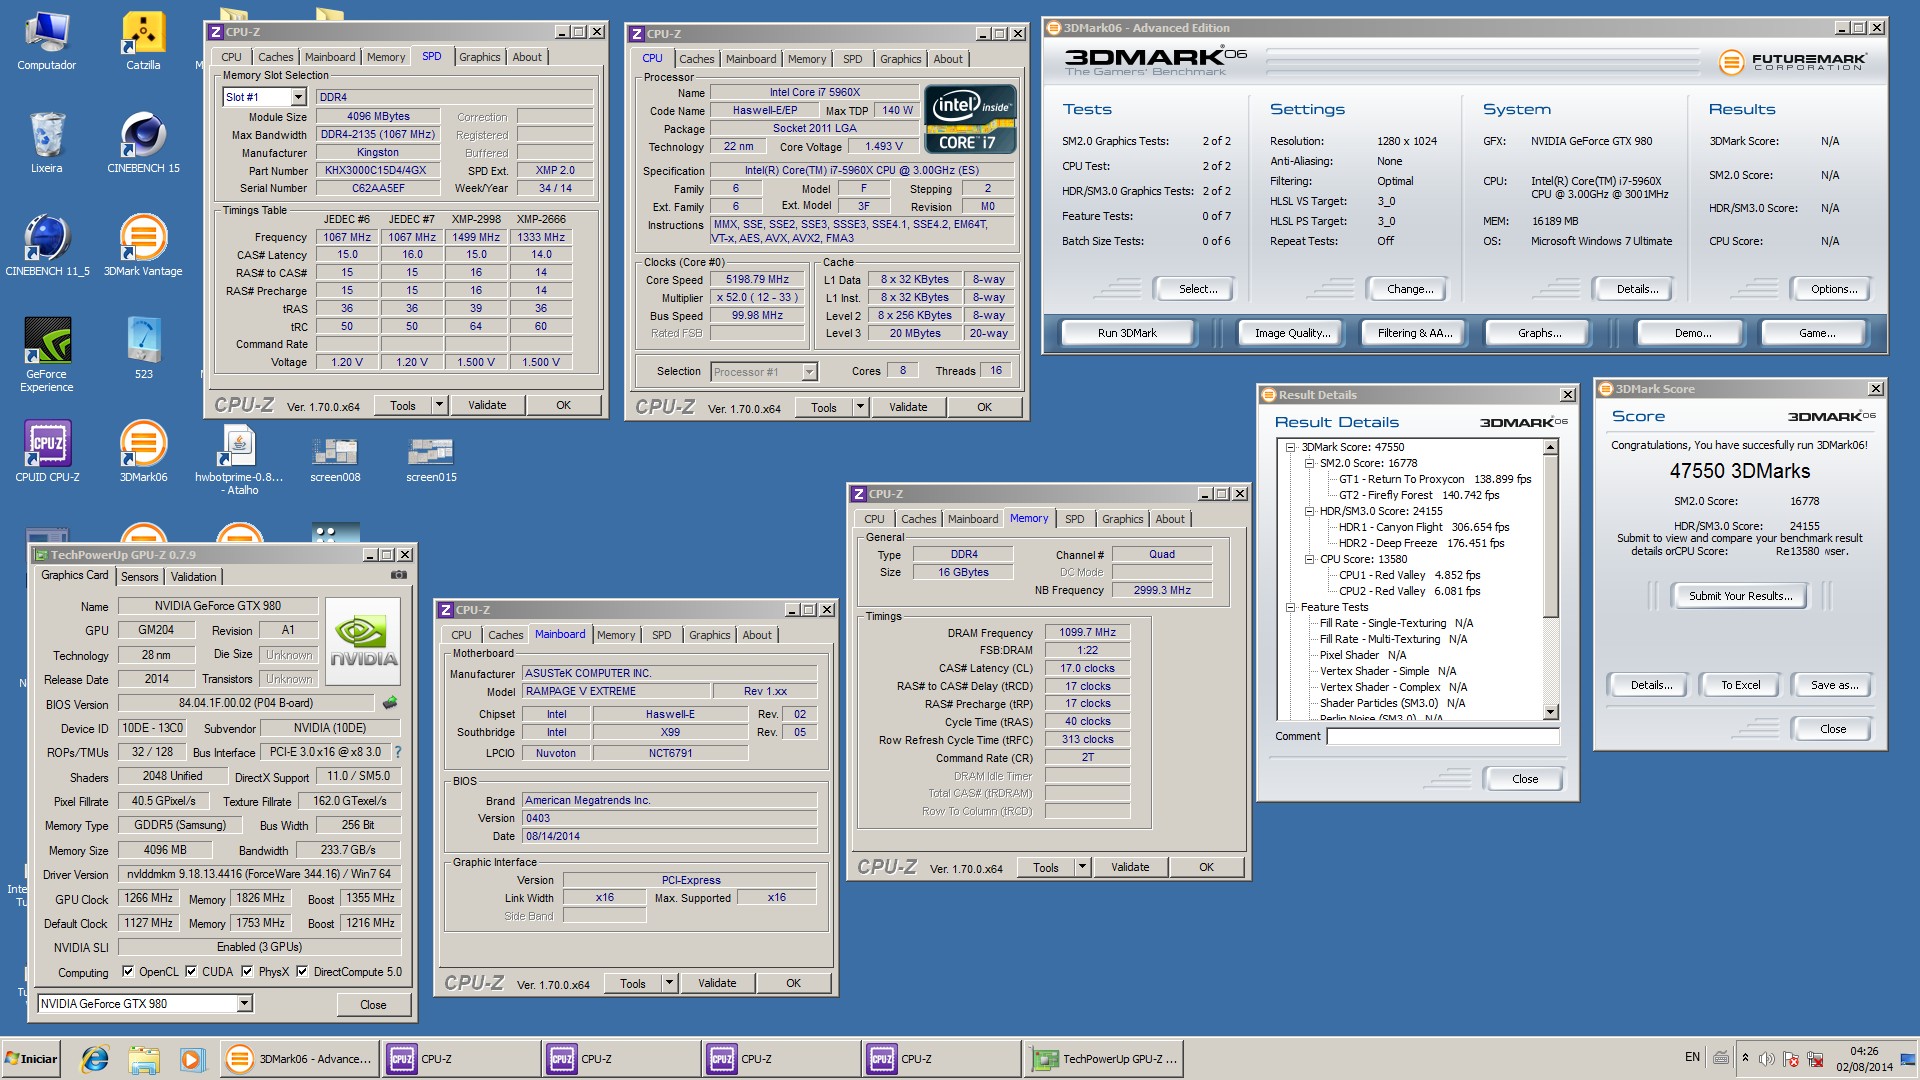The height and width of the screenshot is (1080, 1920).
Task: Switch to Caches tab in SPD CPU-Z window
Action: click(275, 57)
